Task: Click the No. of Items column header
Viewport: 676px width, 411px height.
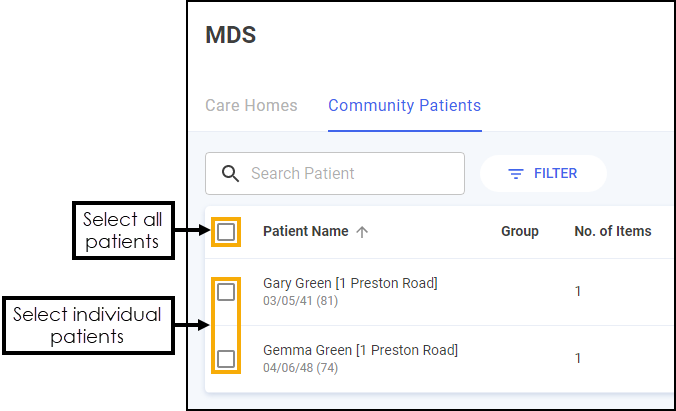Action: point(612,232)
